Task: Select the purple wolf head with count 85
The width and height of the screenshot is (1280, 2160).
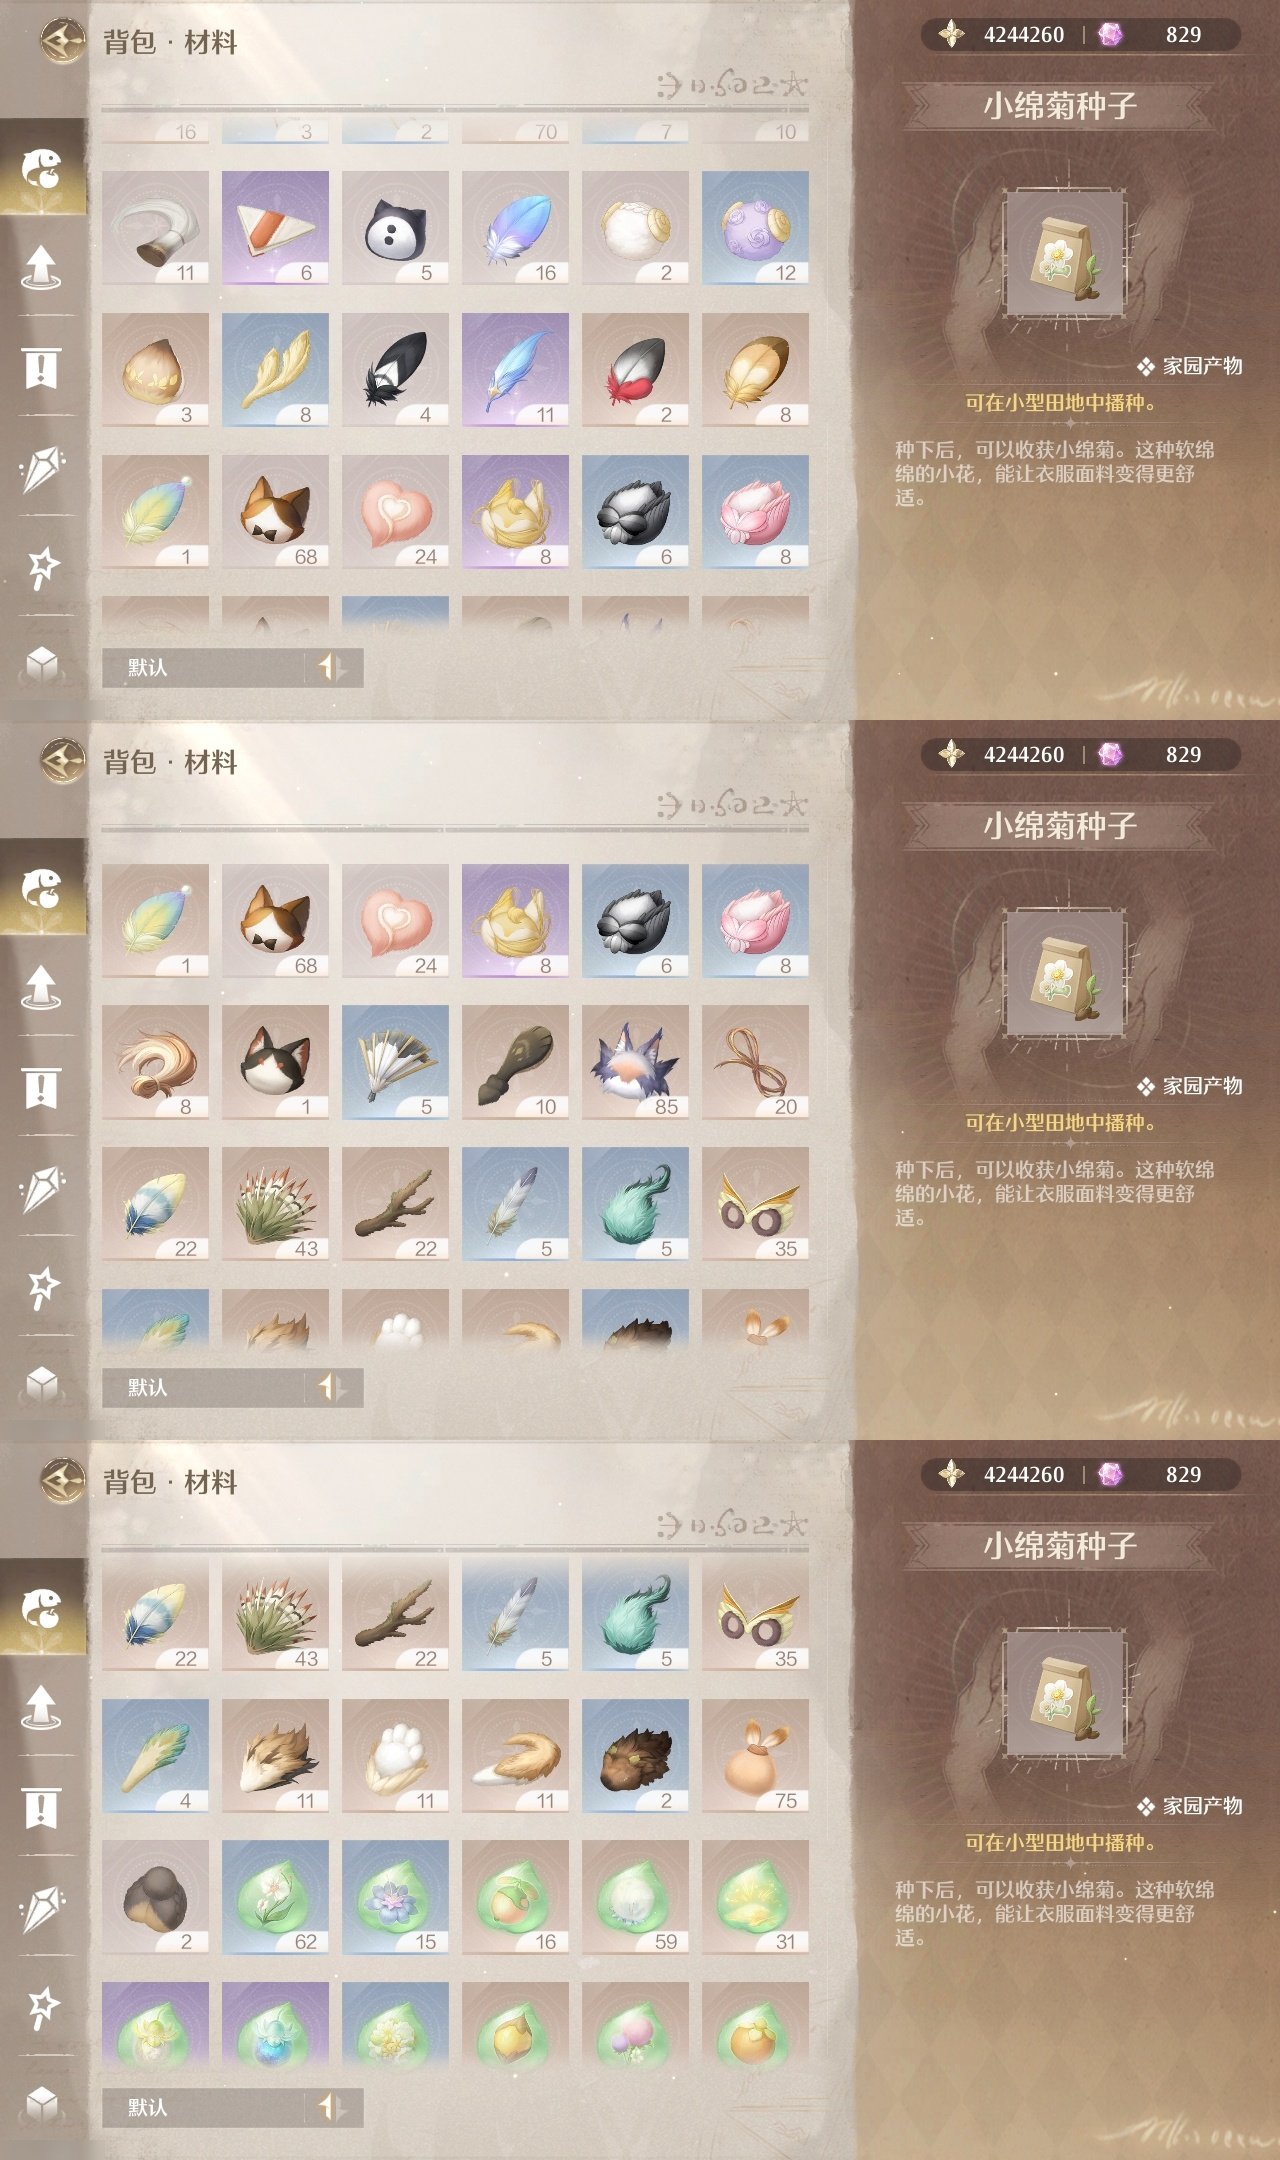Action: (635, 1062)
